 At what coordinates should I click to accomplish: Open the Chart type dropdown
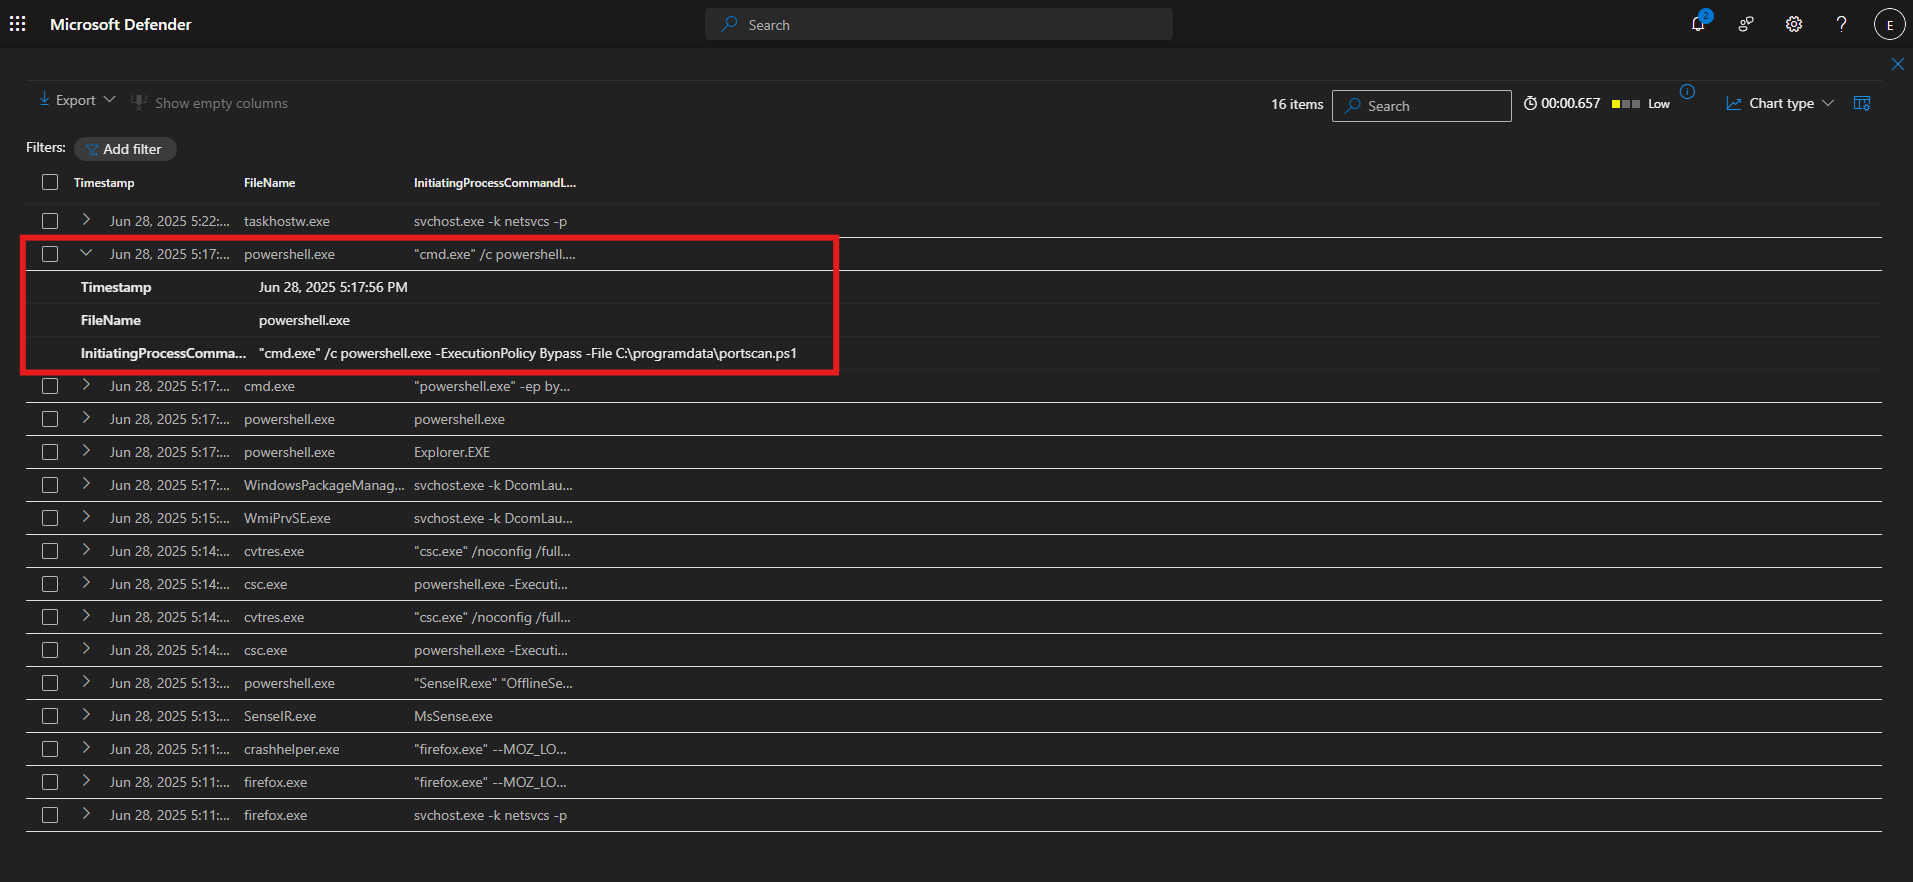point(1780,103)
